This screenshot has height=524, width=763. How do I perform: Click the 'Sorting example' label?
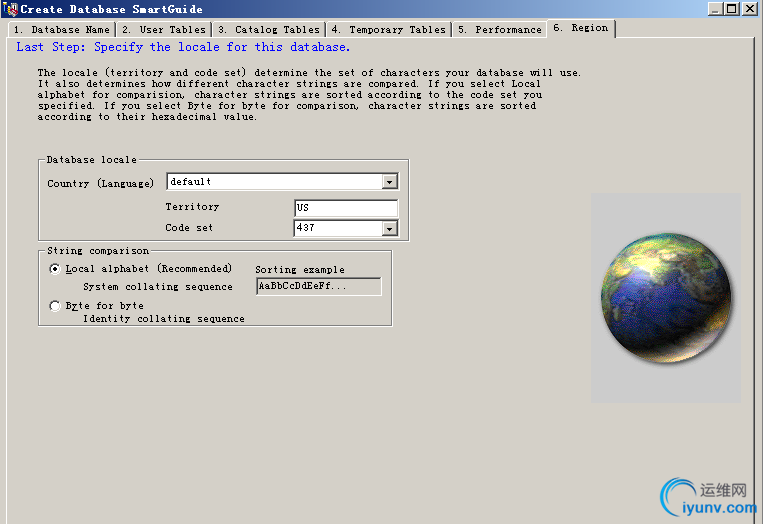(300, 270)
